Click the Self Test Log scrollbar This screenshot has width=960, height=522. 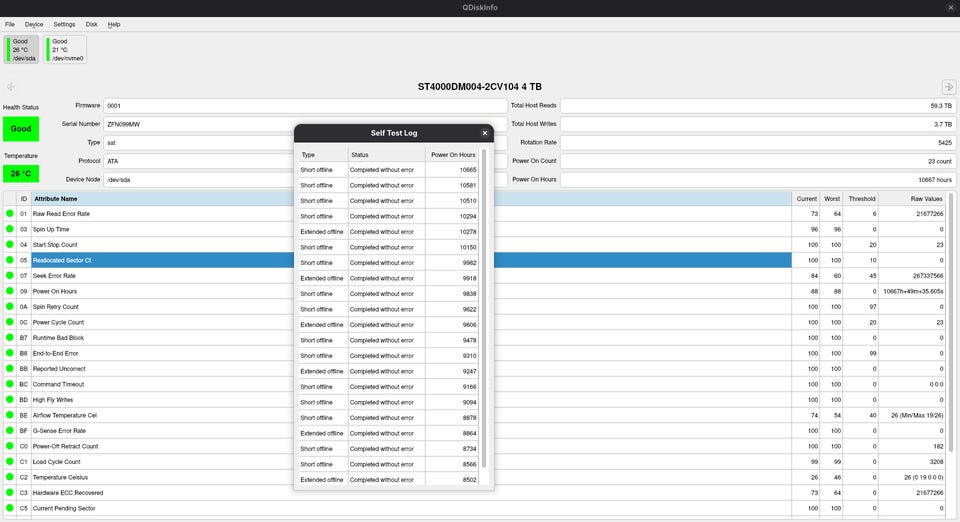point(484,308)
